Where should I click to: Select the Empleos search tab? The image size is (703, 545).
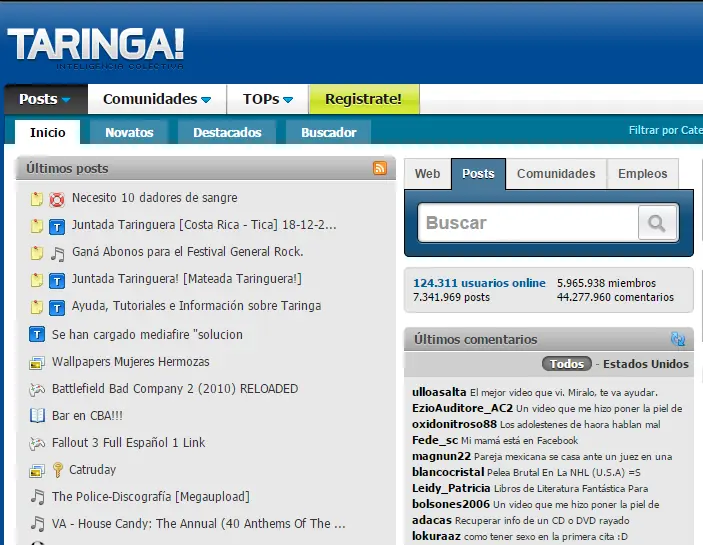[642, 173]
